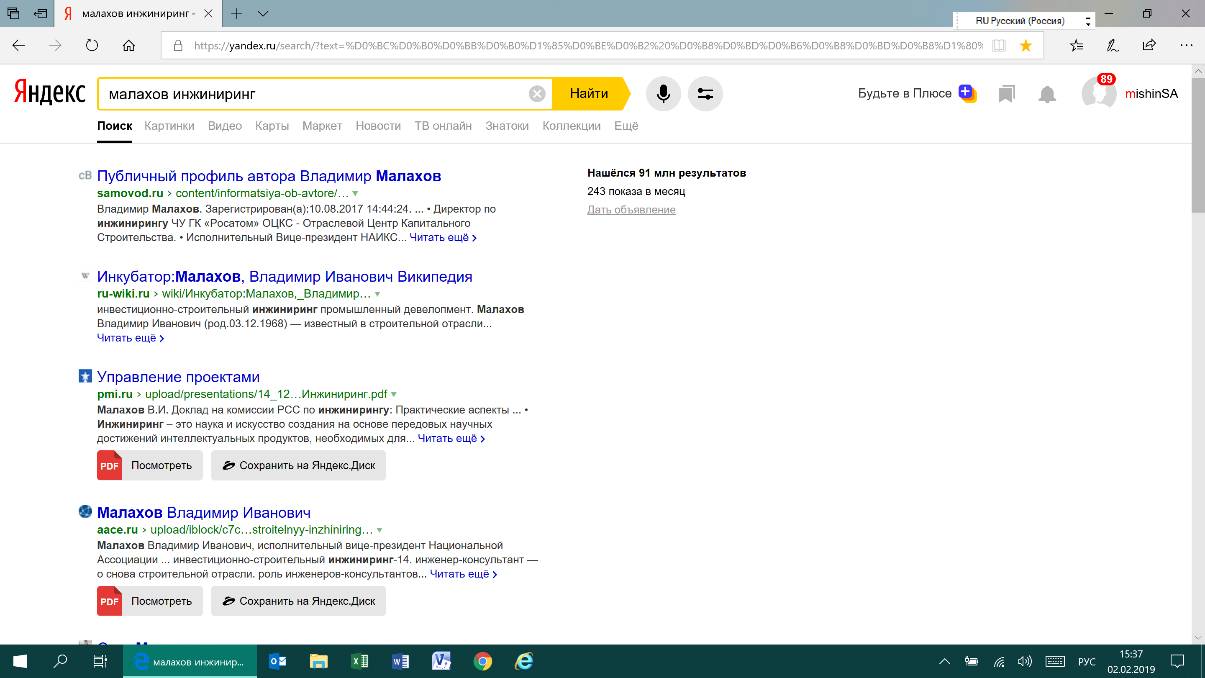Viewport: 1205px width, 678px height.
Task: Open the search settings sliders icon
Action: pos(705,94)
